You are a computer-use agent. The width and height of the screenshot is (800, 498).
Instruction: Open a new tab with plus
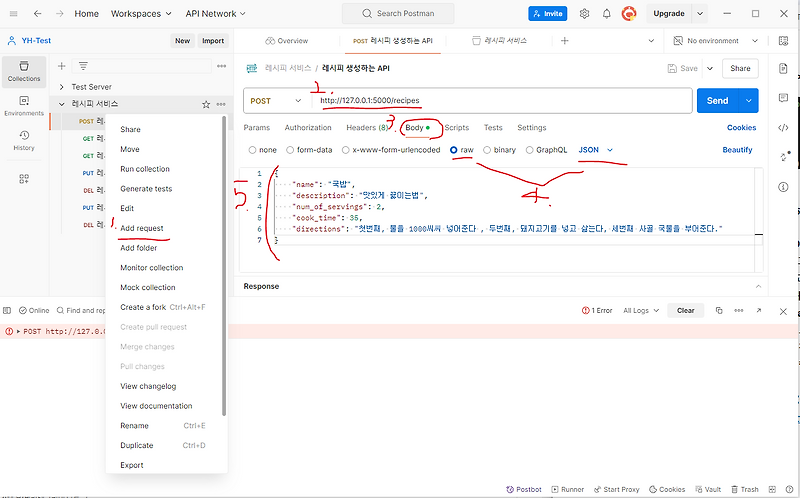coord(565,41)
